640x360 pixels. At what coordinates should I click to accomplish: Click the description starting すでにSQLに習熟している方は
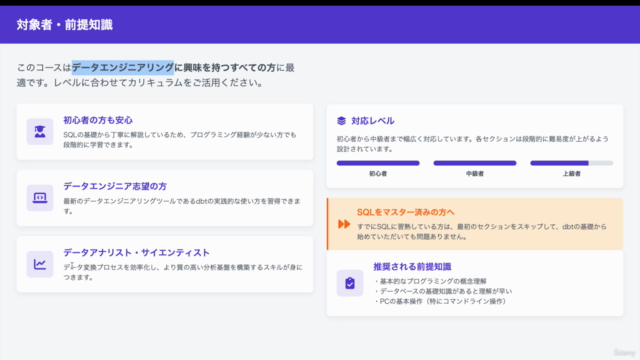482,231
